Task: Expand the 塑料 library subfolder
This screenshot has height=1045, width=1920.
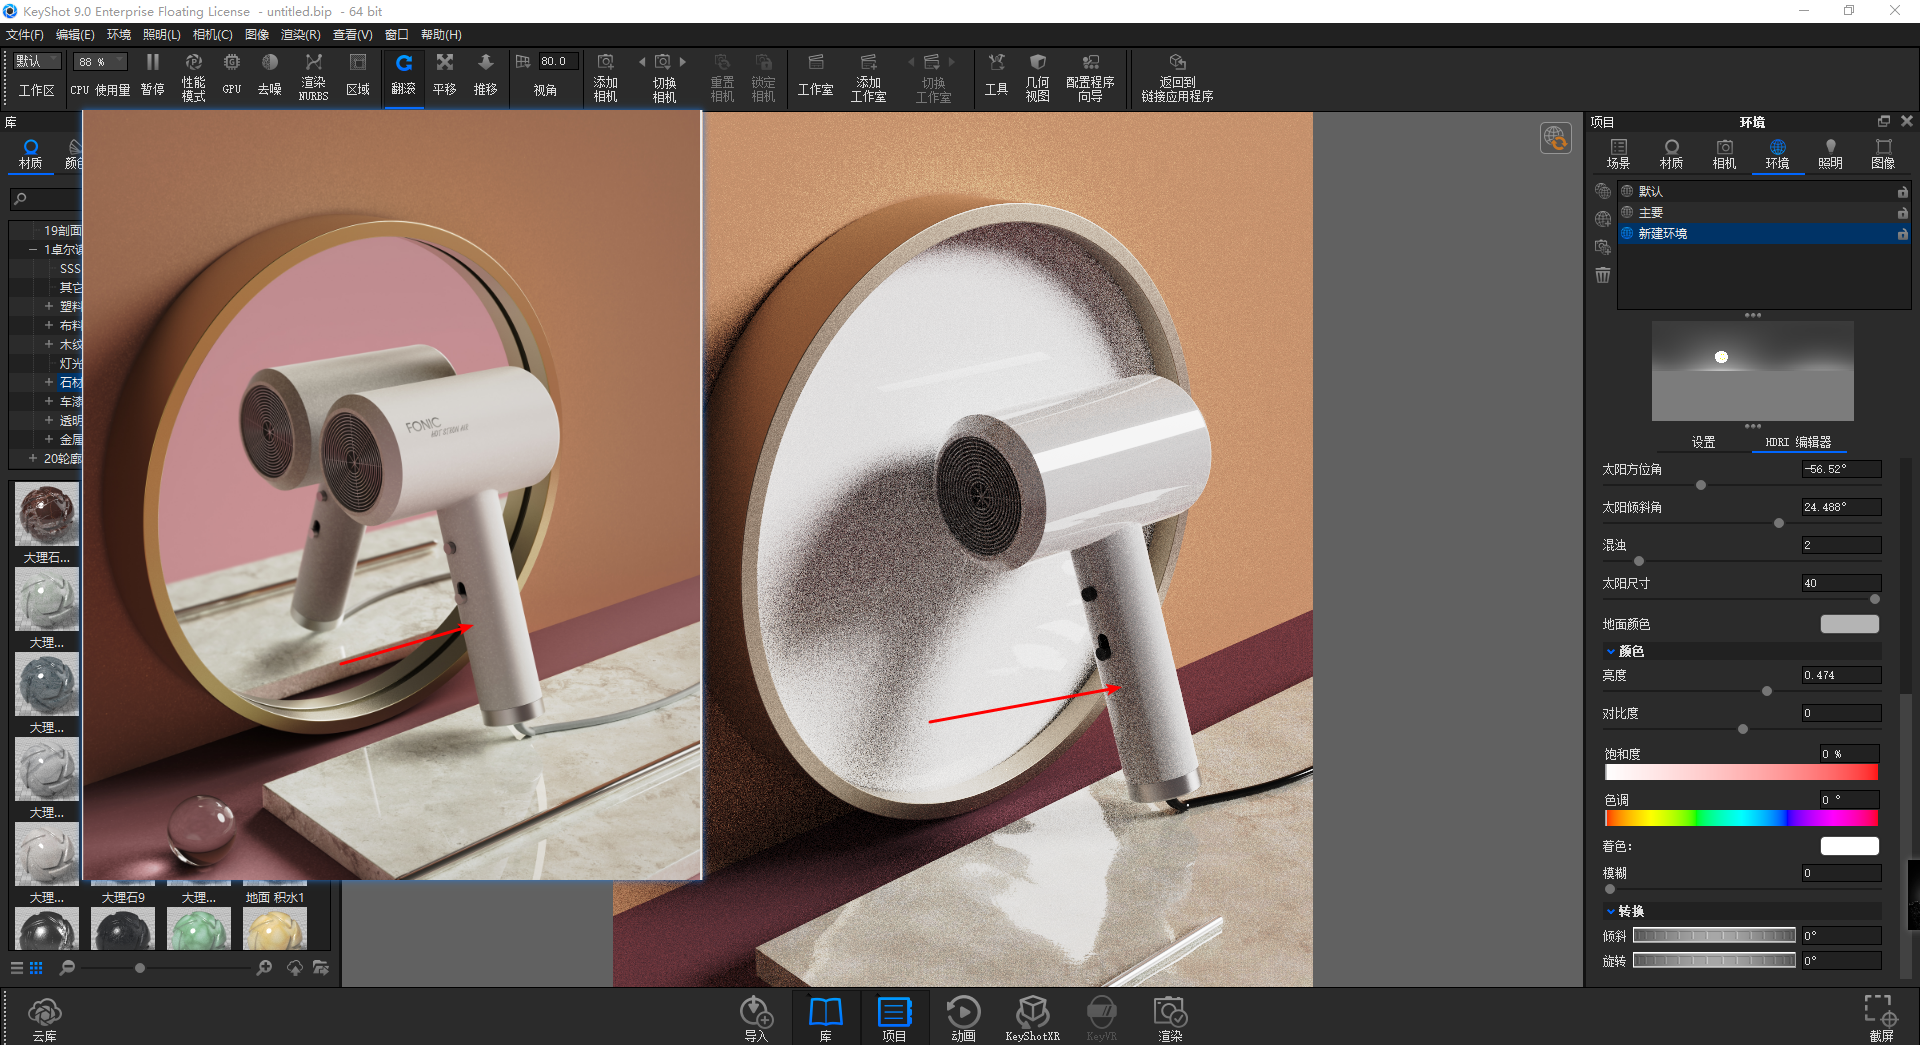Action: (x=49, y=306)
